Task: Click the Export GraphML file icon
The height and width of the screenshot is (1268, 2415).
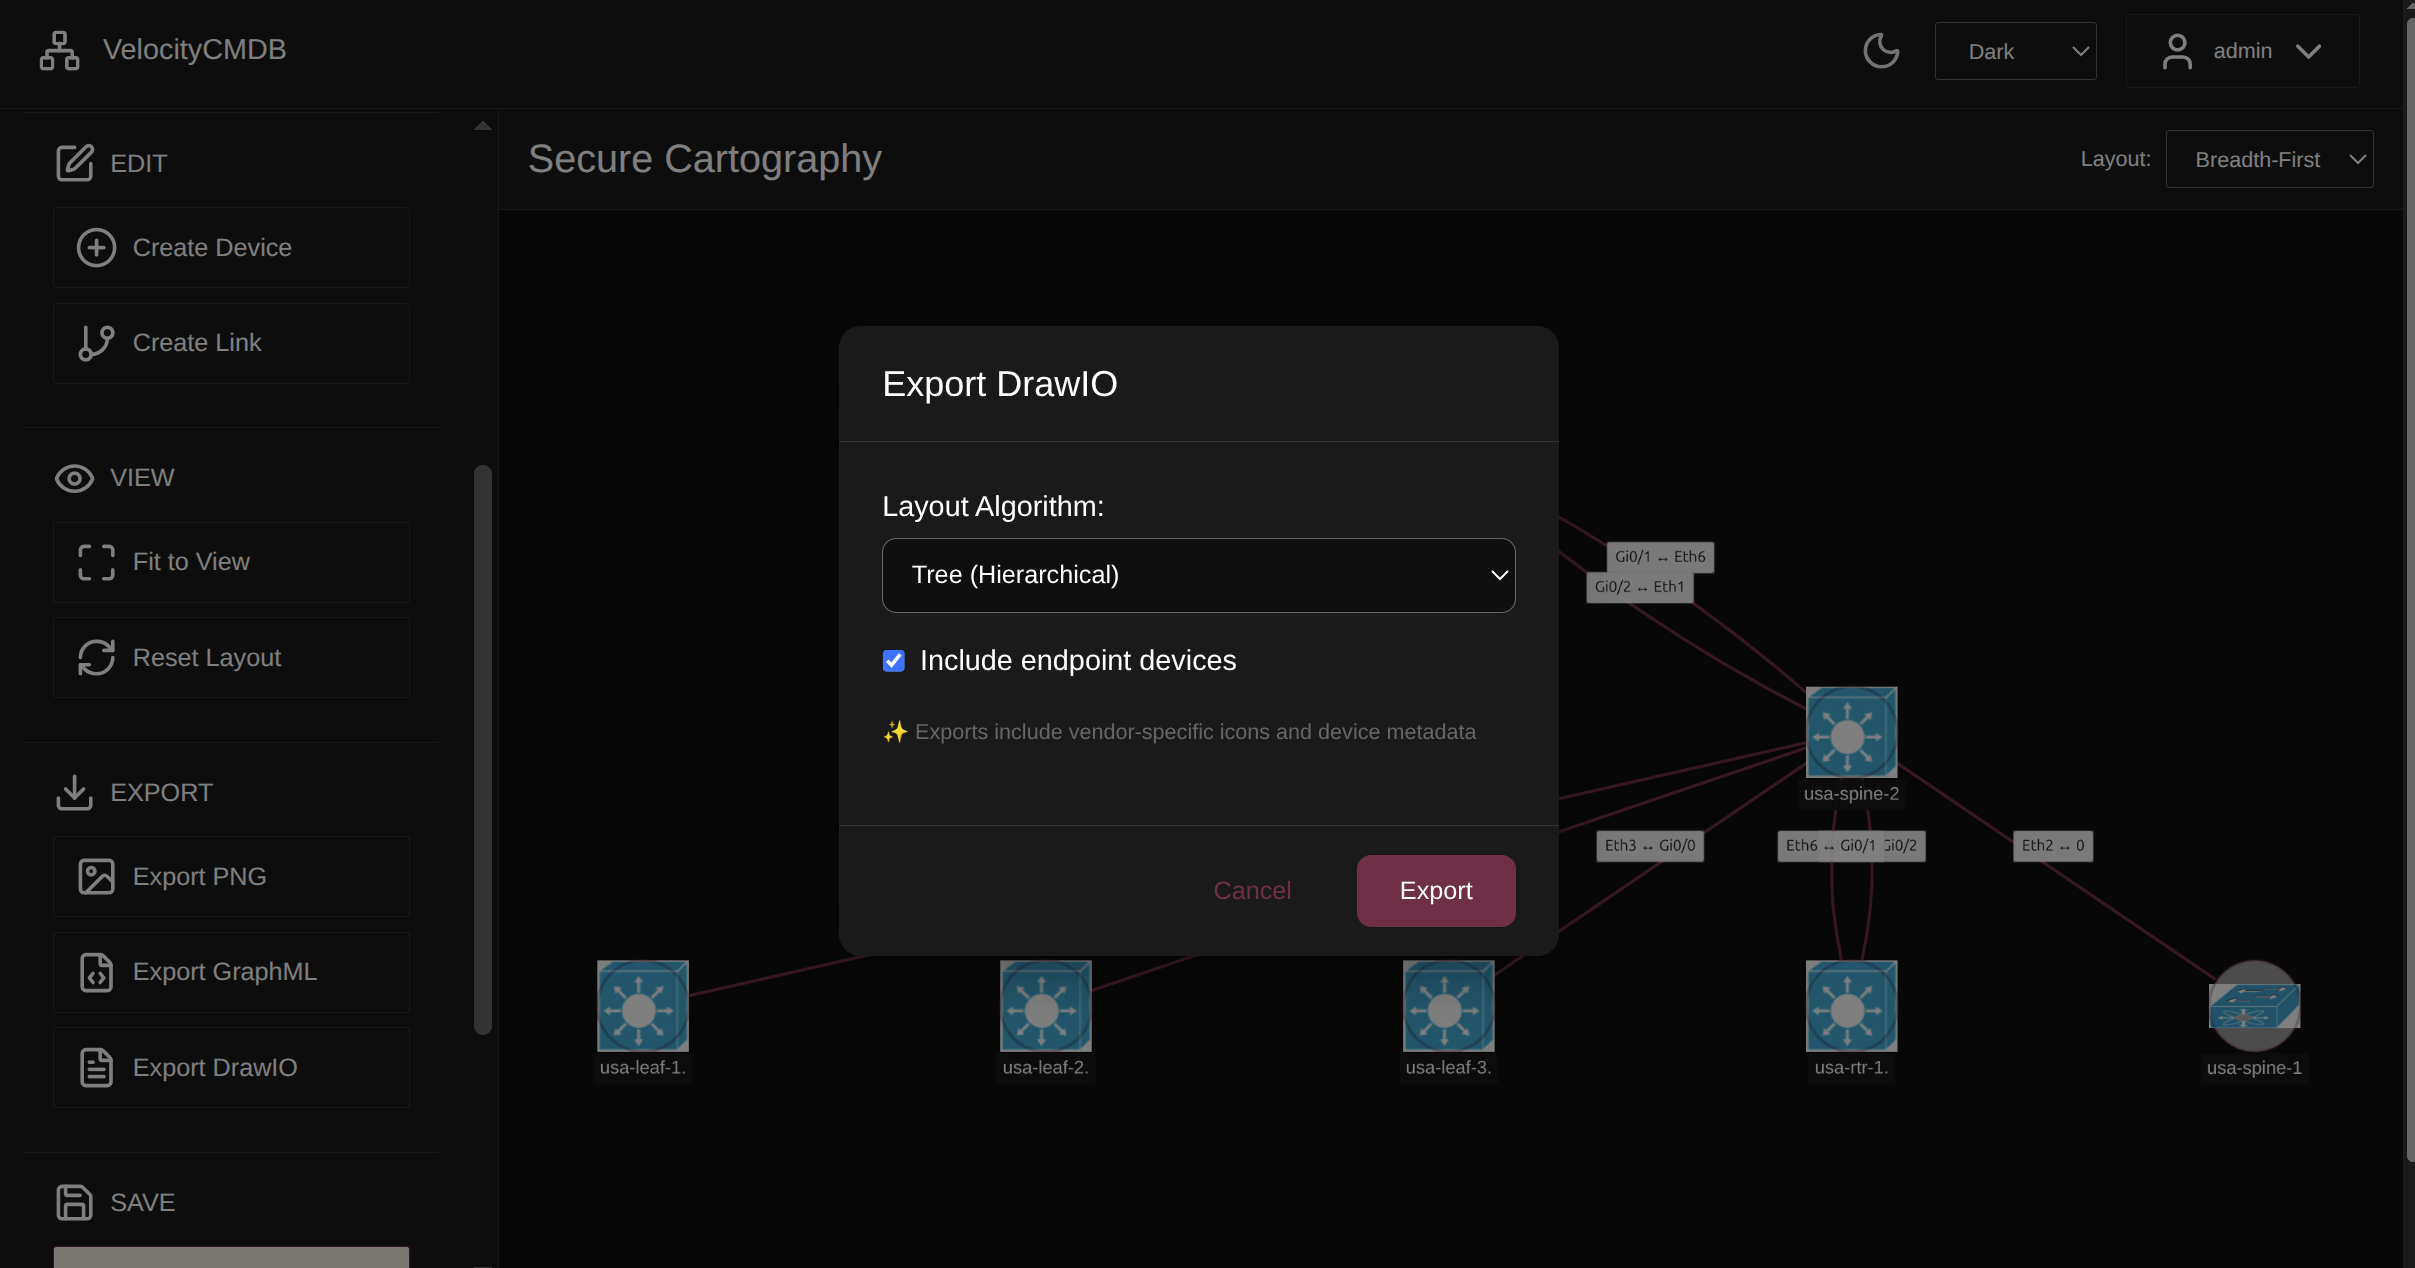Action: pos(96,972)
